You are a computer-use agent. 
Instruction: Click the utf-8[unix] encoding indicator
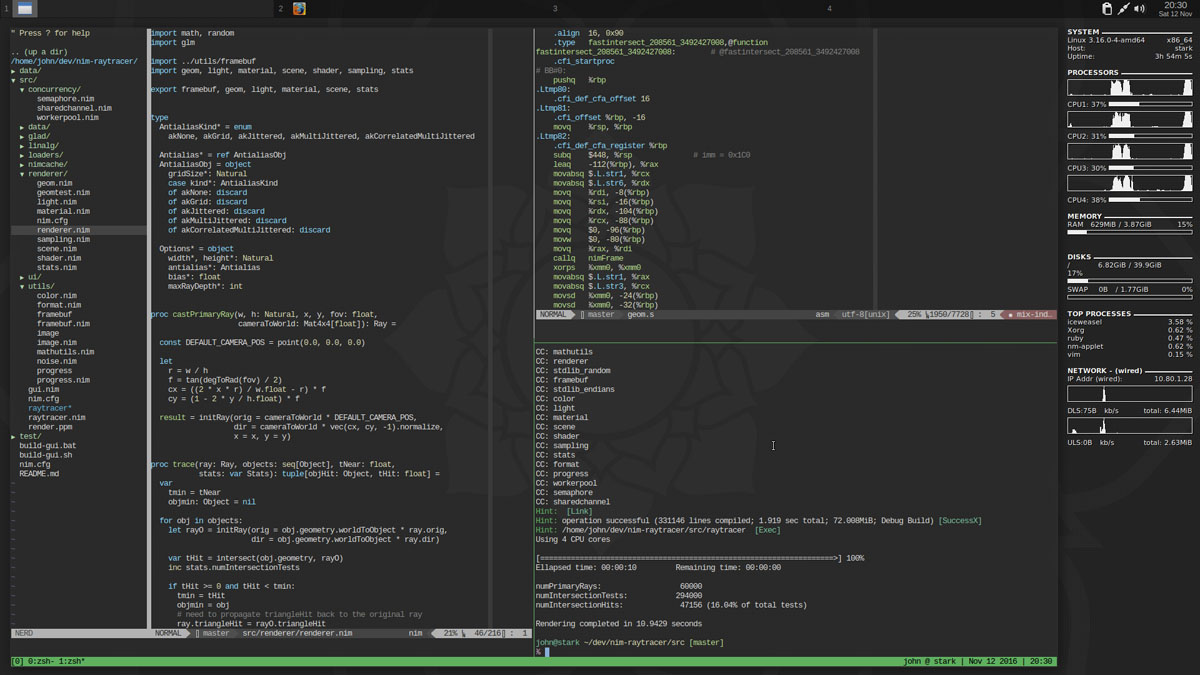tap(865, 315)
